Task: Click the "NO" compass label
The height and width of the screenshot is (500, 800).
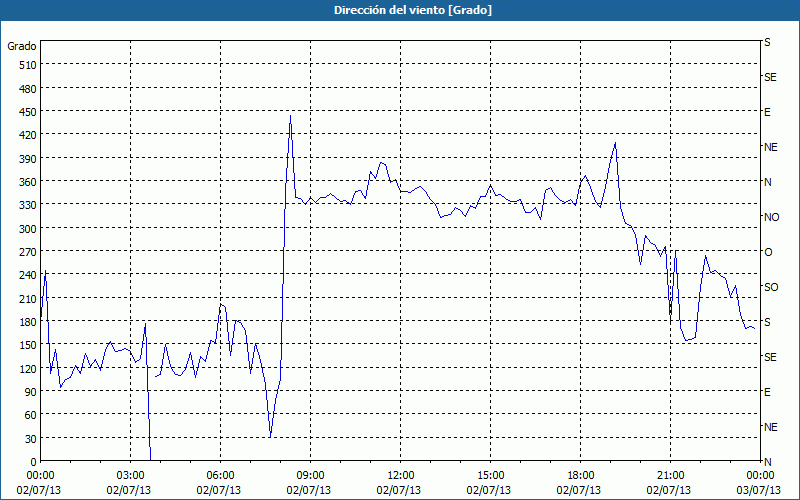Action: pyautogui.click(x=771, y=217)
